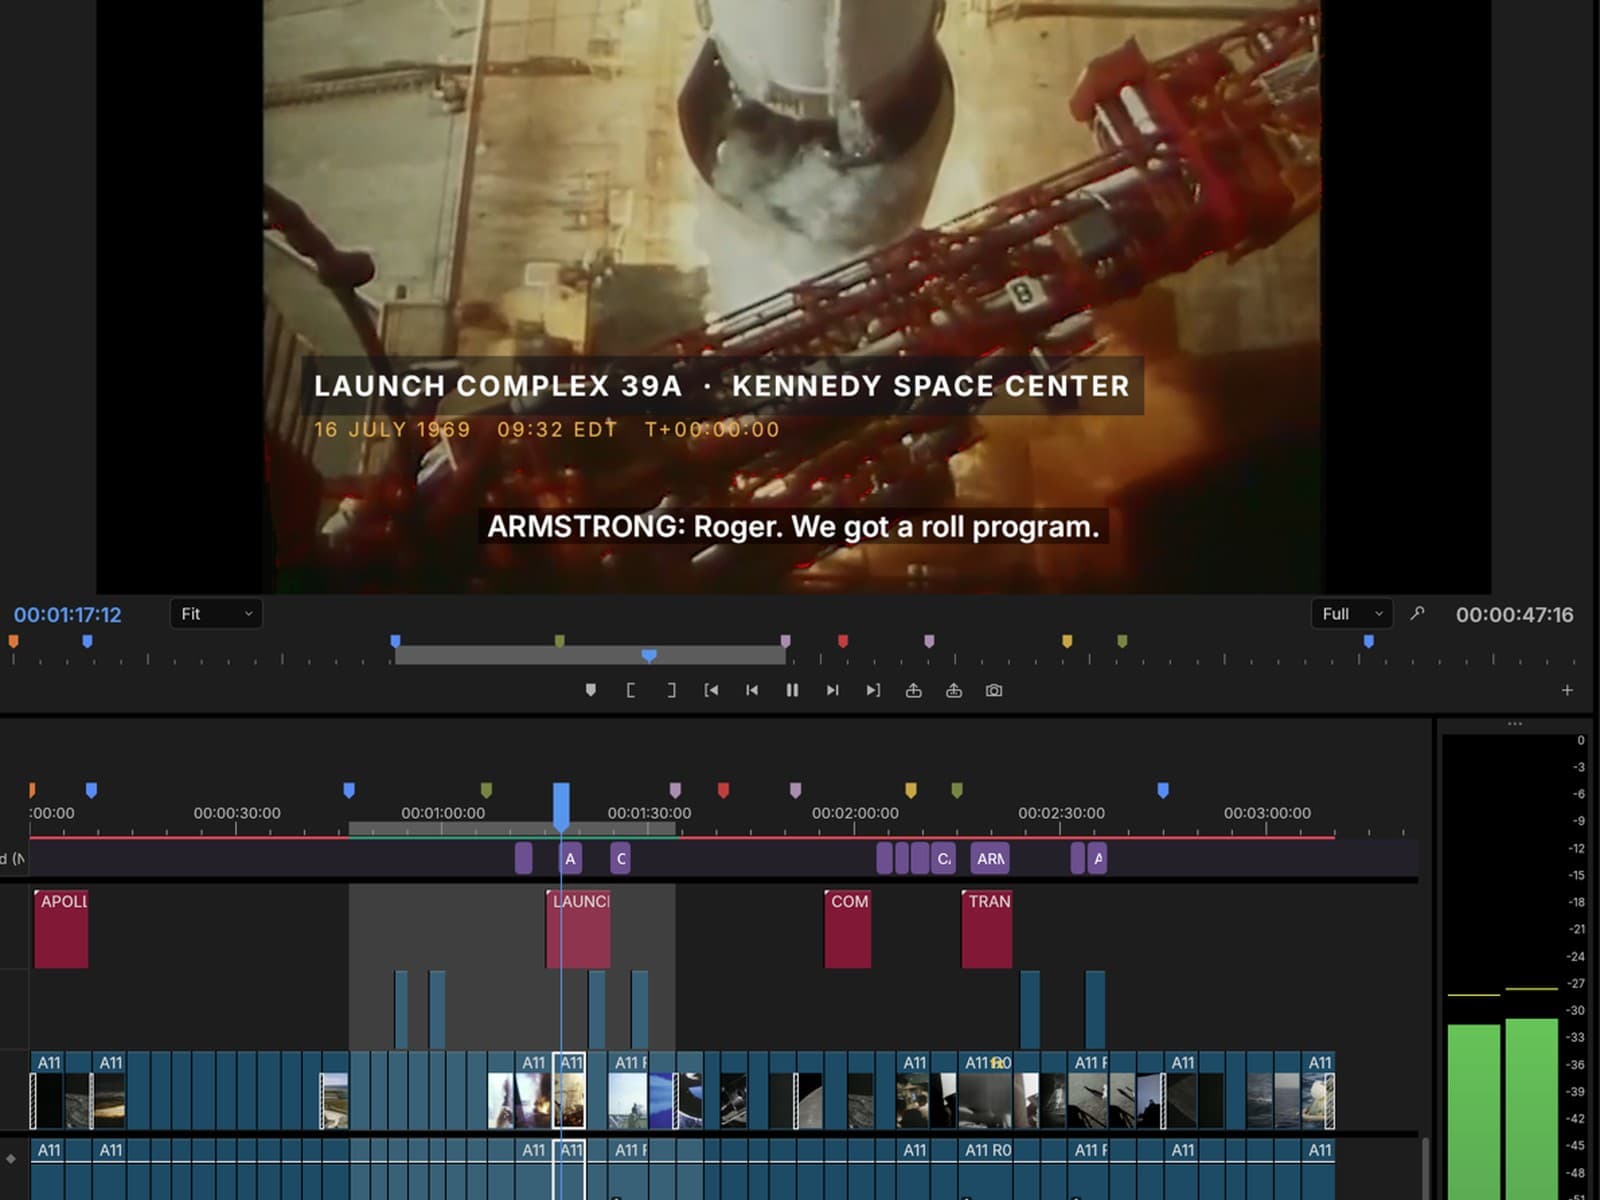Select the highlighted A11 video clip under the playhead
This screenshot has width=1600, height=1200.
click(x=569, y=1090)
